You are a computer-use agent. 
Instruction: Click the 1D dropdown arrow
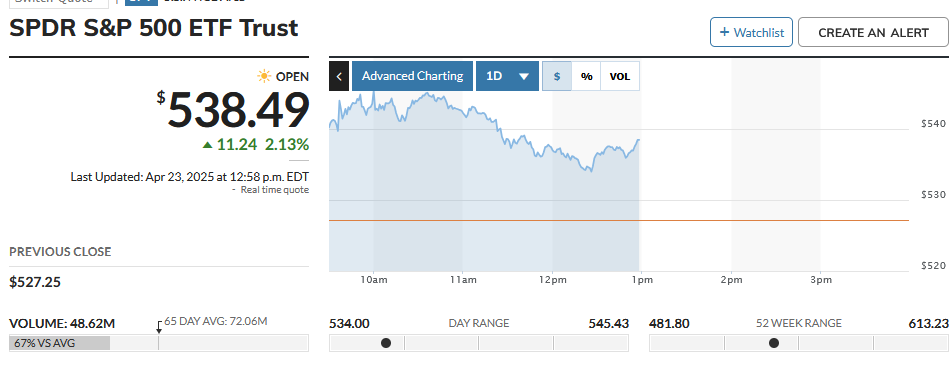(x=524, y=77)
